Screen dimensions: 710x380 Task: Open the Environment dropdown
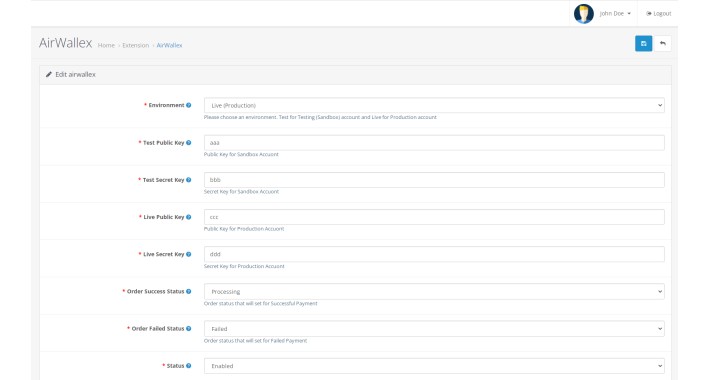pyautogui.click(x=434, y=105)
